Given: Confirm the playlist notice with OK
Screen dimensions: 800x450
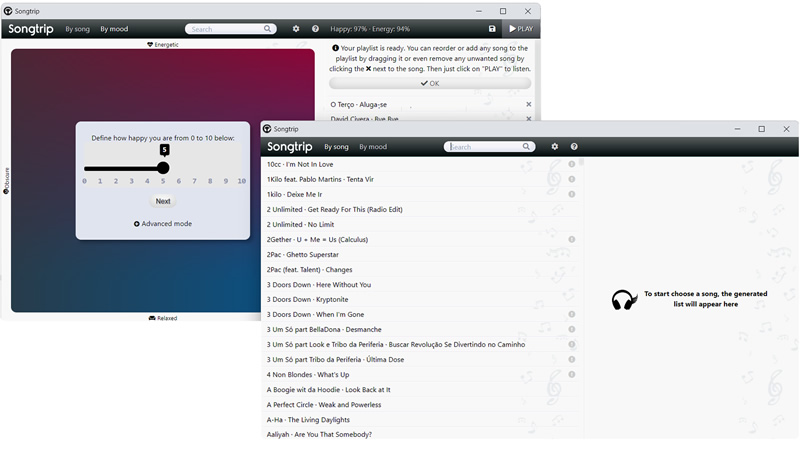Looking at the screenshot, I should coord(430,83).
